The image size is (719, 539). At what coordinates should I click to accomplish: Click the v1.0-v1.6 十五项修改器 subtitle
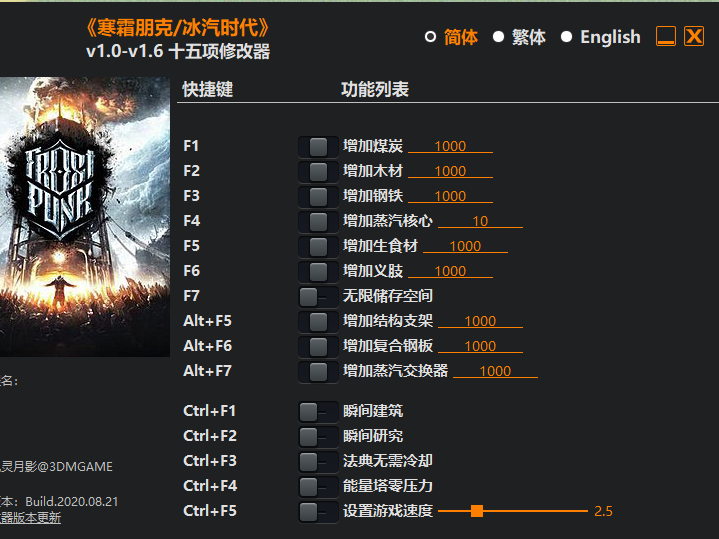(x=178, y=51)
